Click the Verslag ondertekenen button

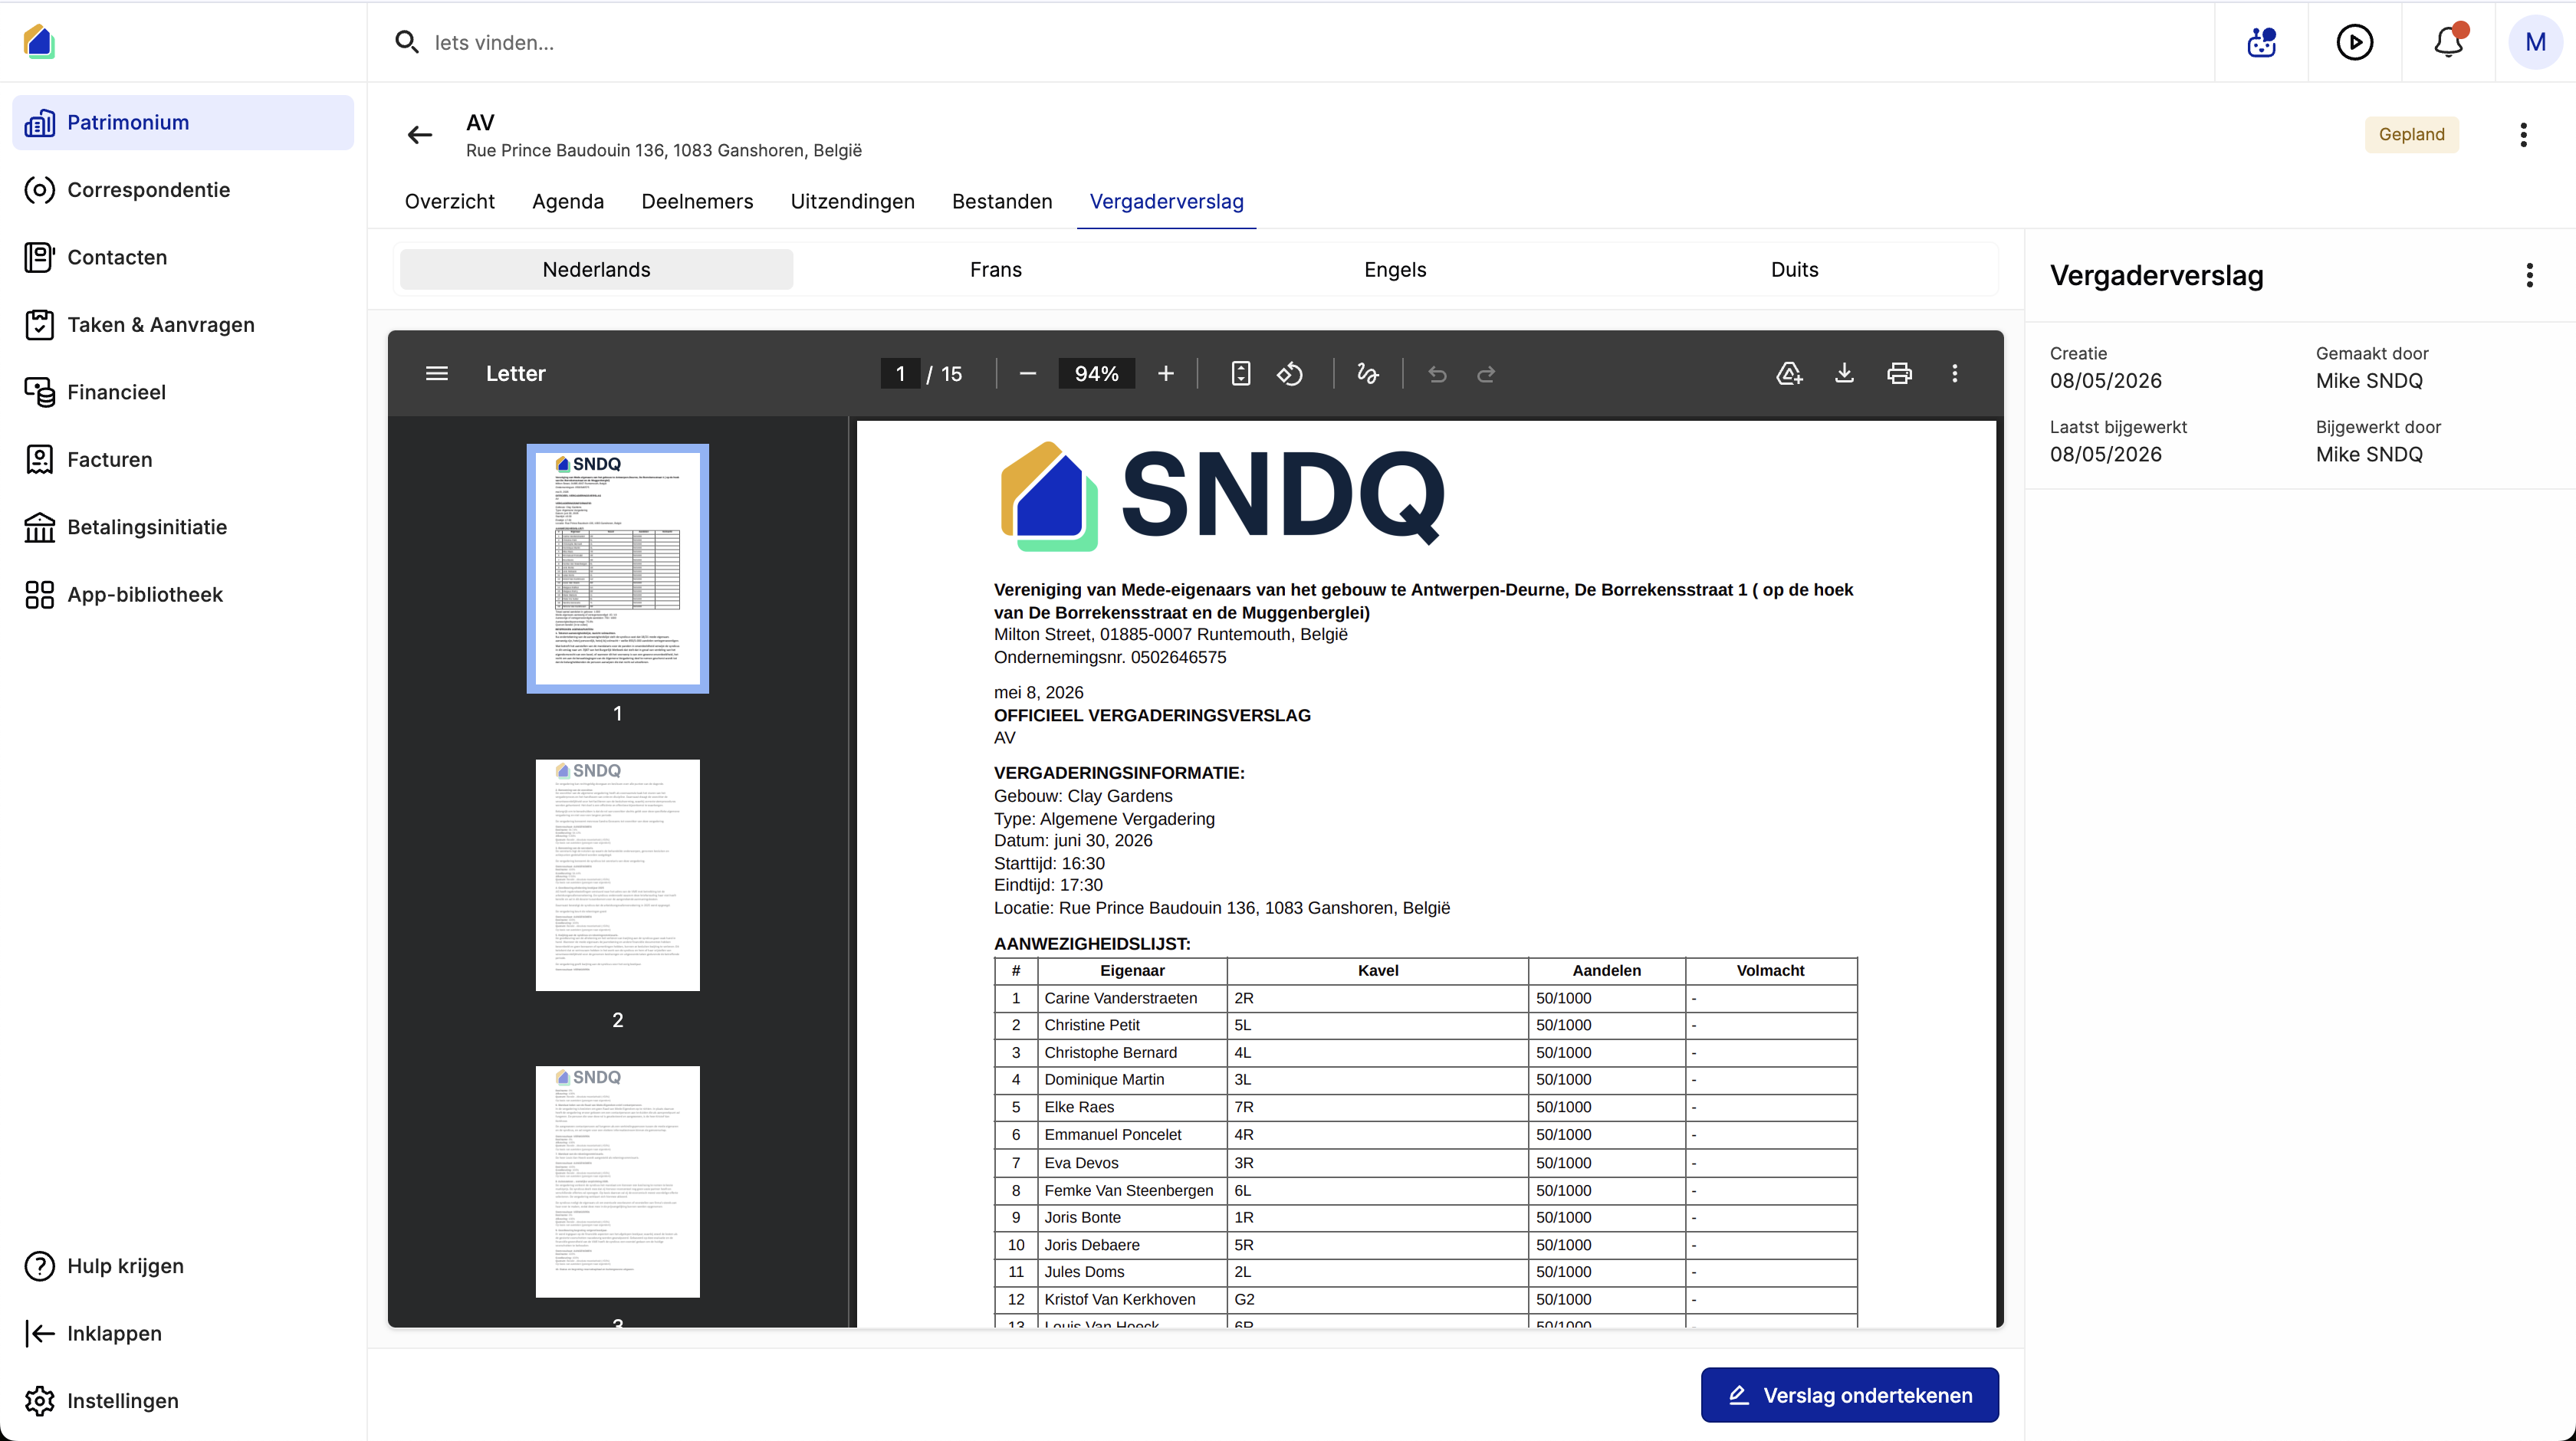1850,1395
